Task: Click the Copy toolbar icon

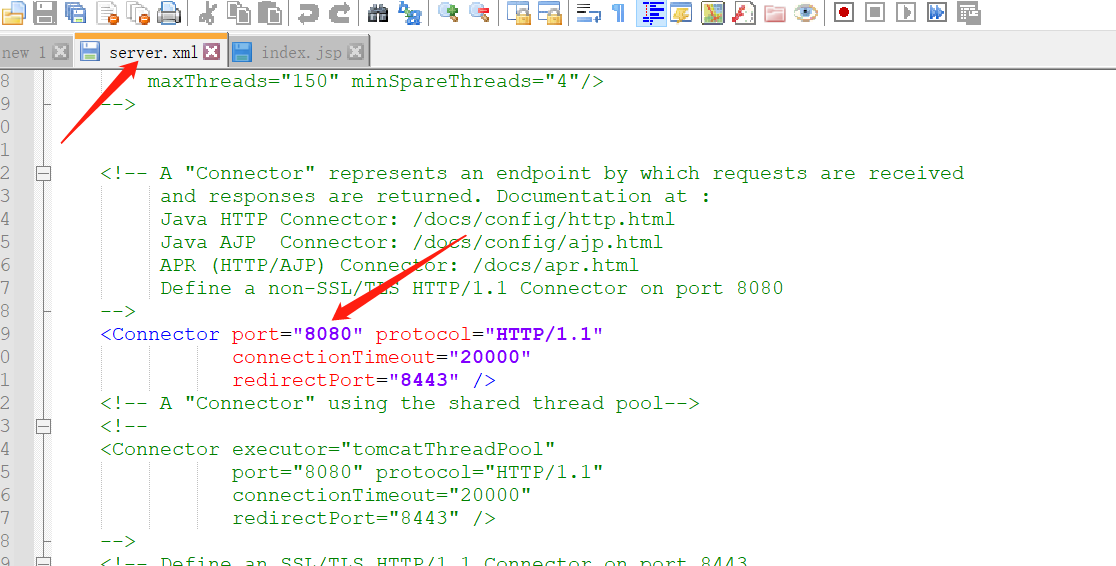Action: tap(239, 12)
